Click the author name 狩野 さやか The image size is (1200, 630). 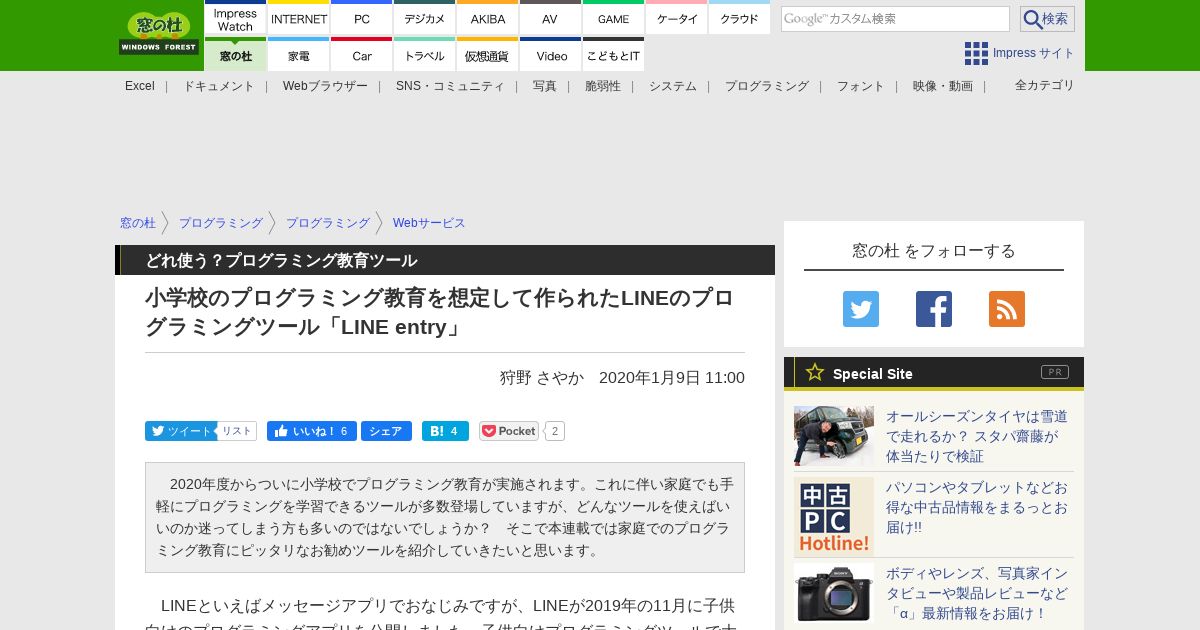[x=542, y=377]
